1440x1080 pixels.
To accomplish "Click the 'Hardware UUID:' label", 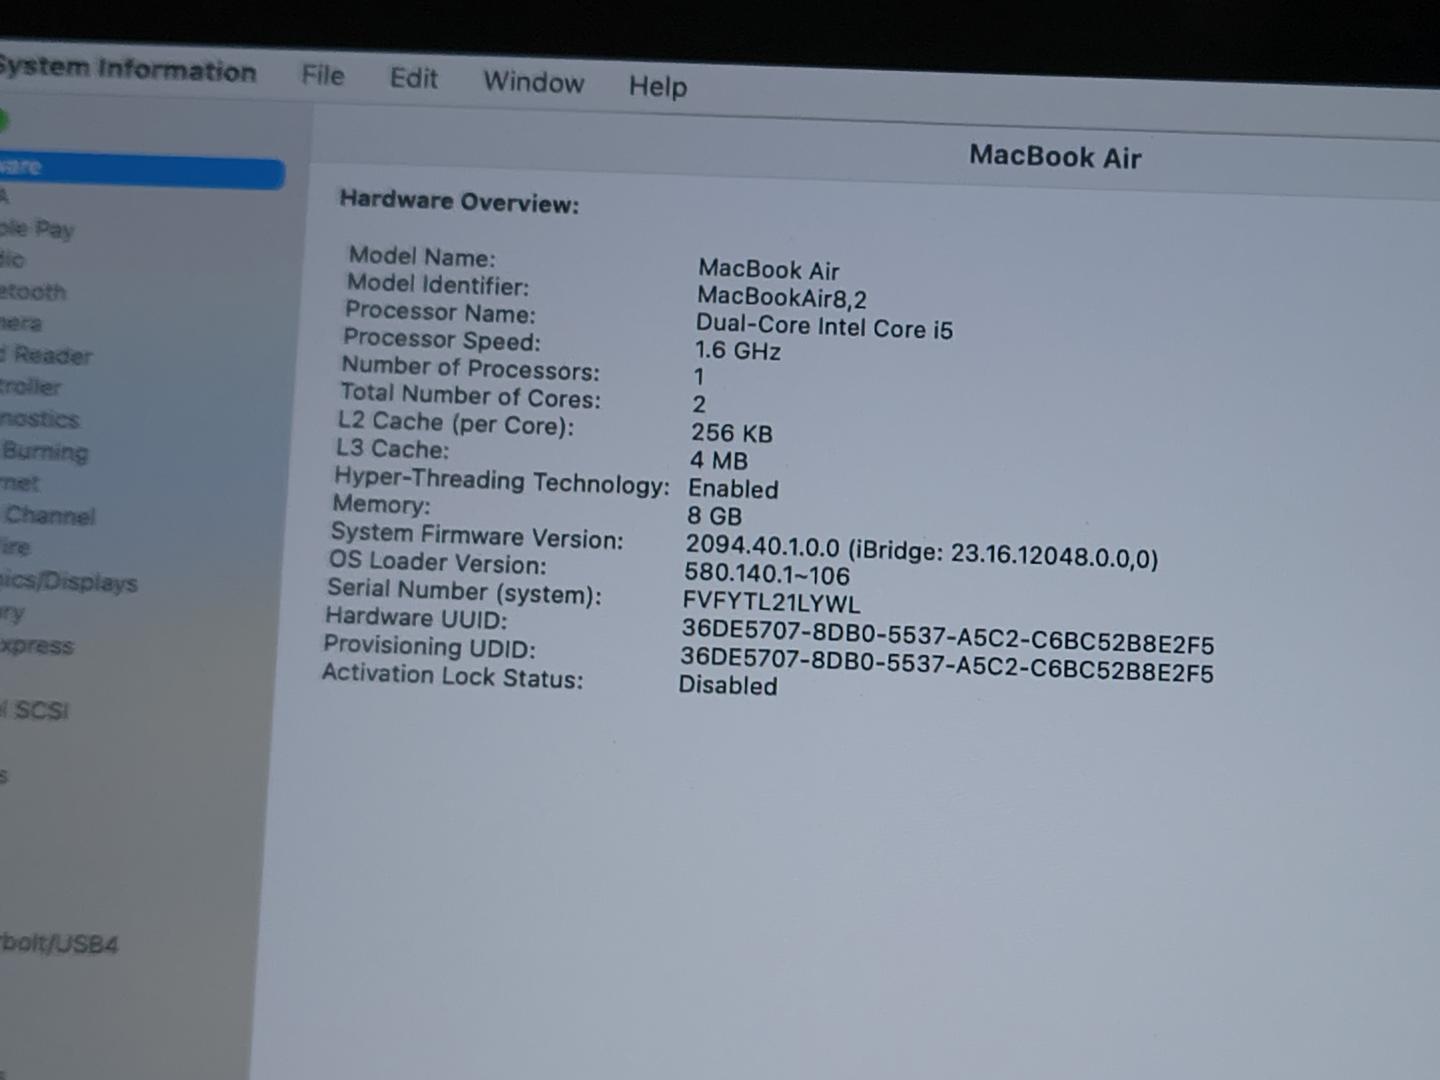I will click(x=417, y=618).
